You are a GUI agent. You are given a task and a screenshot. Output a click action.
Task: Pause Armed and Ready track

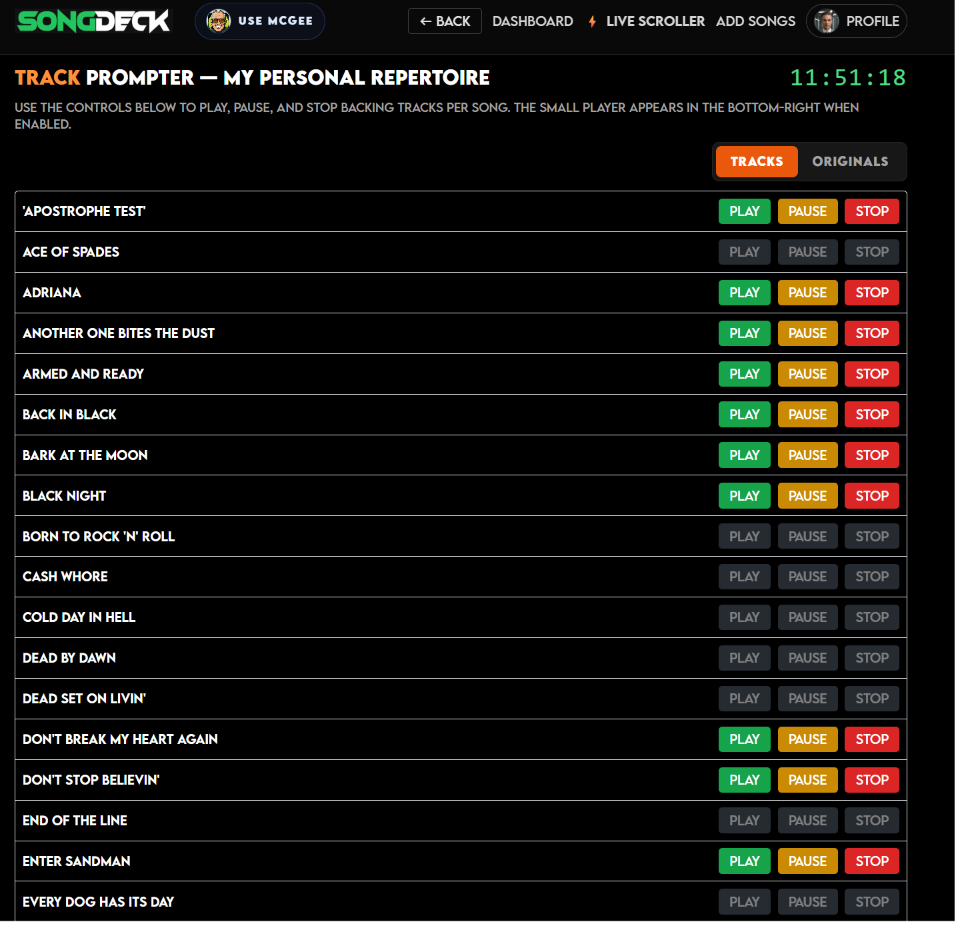click(808, 374)
